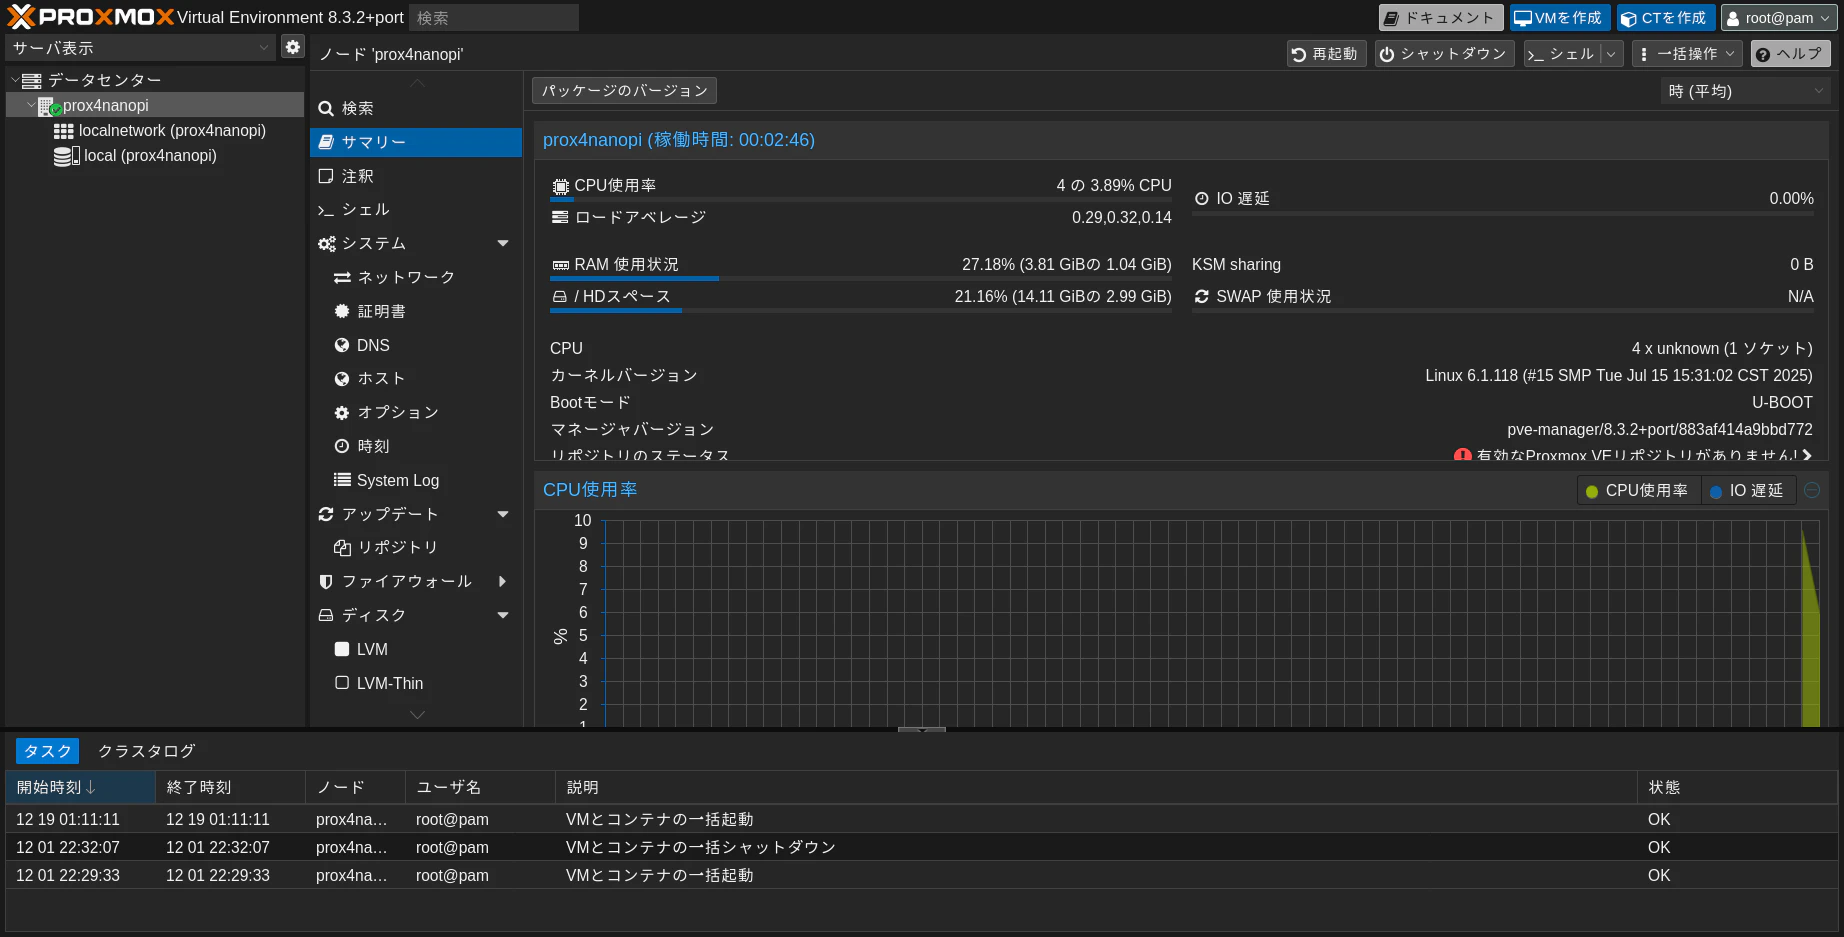Screen dimensions: 1844x937
Task: Collapse the prox4nanopi tree node
Action: (31, 105)
